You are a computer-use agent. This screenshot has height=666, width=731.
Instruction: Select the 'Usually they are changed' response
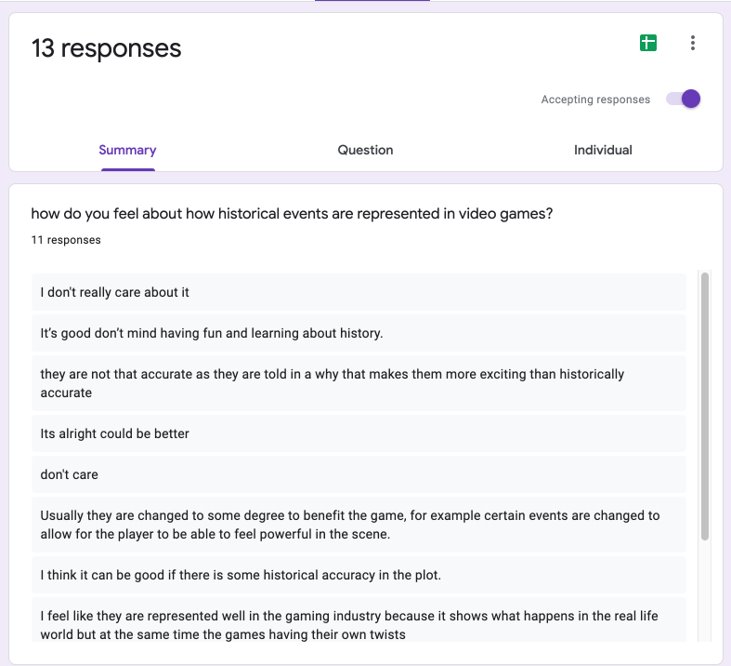359,525
